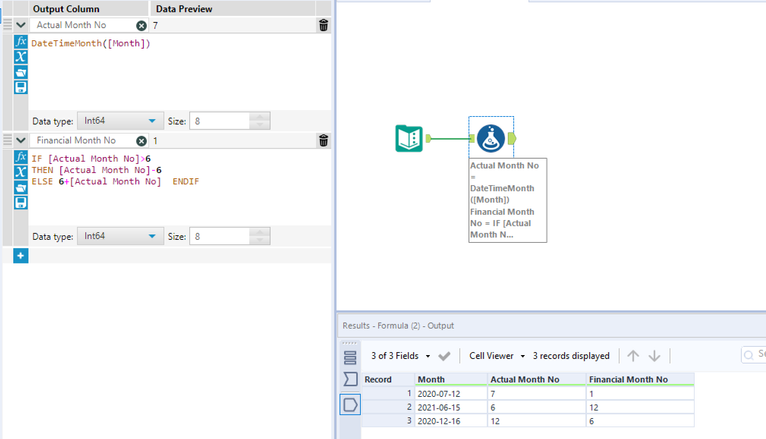766x439 pixels.
Task: Click the Actual Month No column header
Action: click(537, 379)
